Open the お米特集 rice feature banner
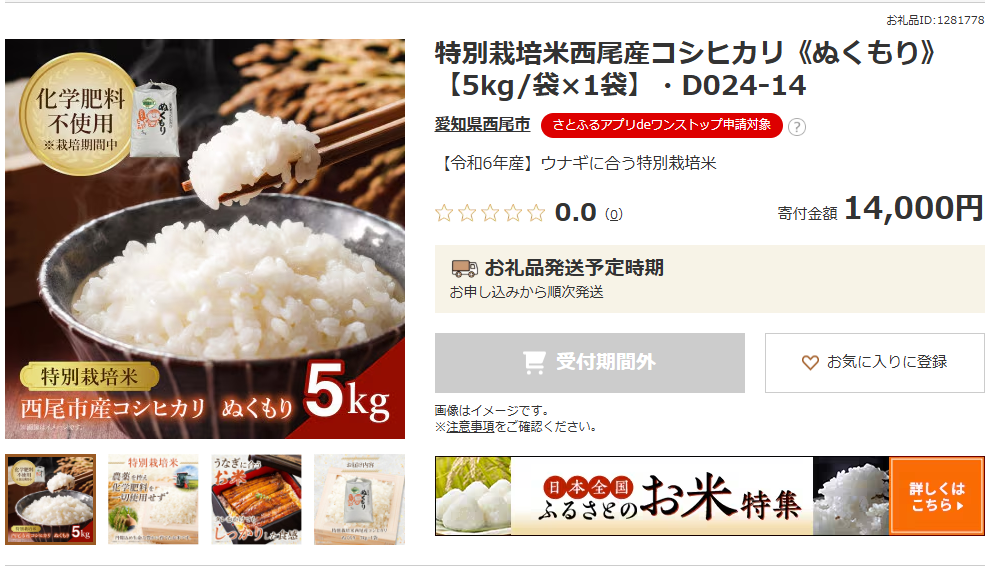The width and height of the screenshot is (992, 568). tap(709, 496)
